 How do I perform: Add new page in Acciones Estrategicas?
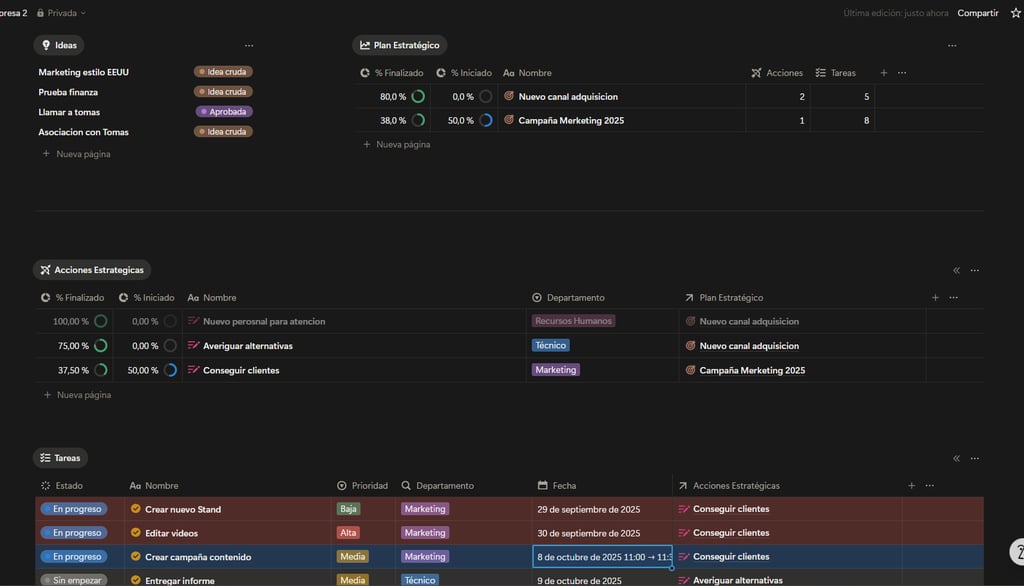(x=77, y=395)
